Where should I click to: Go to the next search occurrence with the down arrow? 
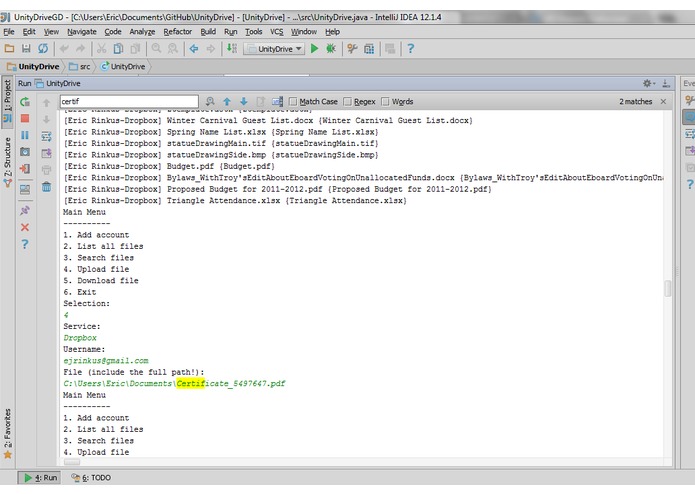pyautogui.click(x=243, y=101)
